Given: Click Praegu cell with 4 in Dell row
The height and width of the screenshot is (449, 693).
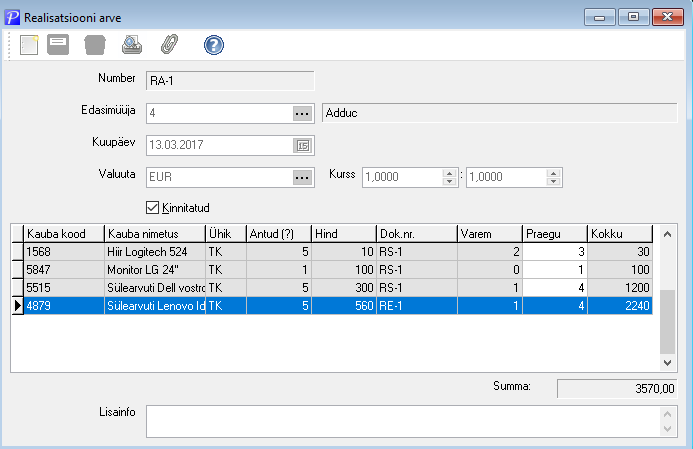Looking at the screenshot, I should 555,288.
